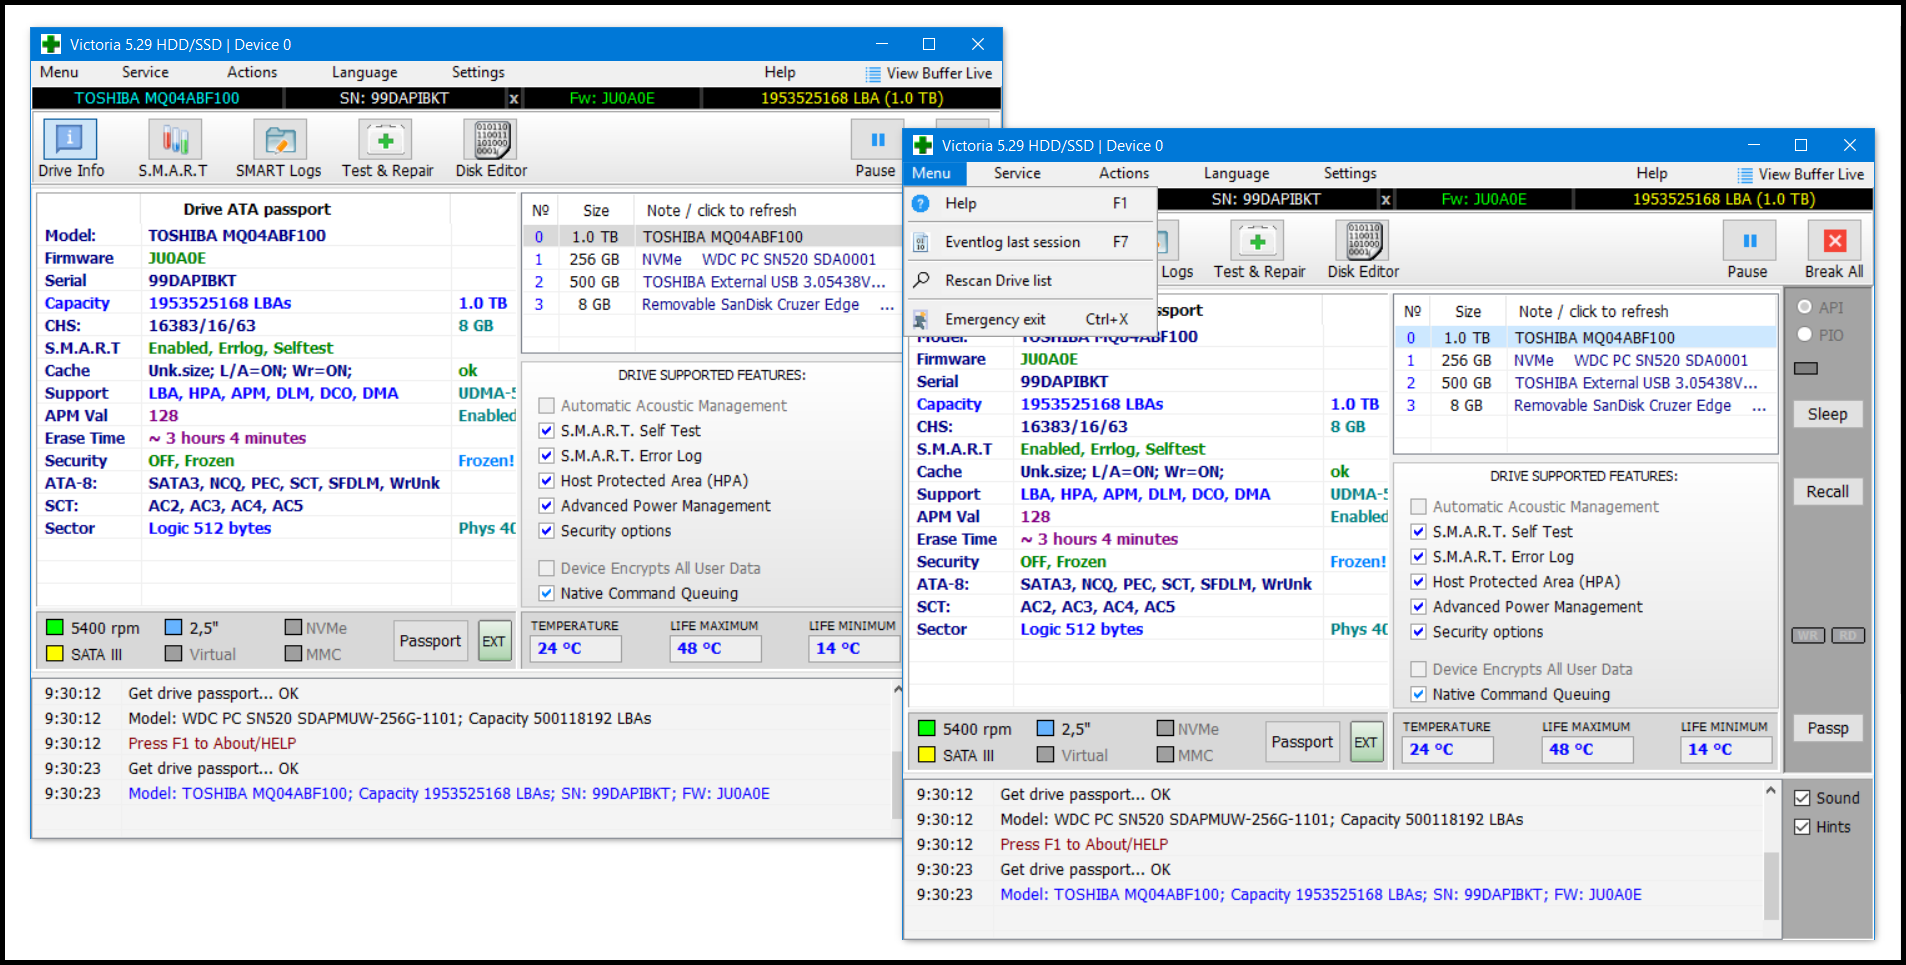The image size is (1906, 965).
Task: Click the EXT button in the back window
Action: (494, 641)
